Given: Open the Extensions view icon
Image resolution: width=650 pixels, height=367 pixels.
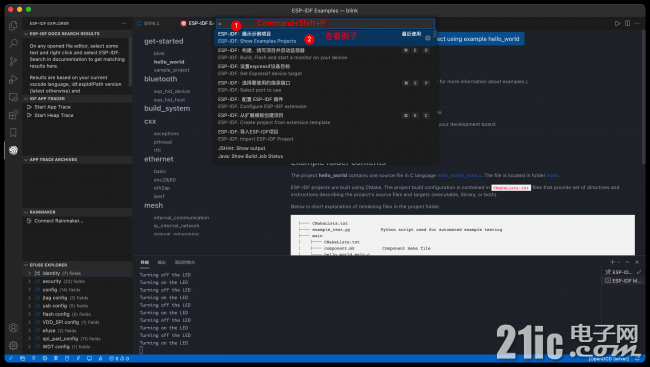Looking at the screenshot, I should pos(13,115).
